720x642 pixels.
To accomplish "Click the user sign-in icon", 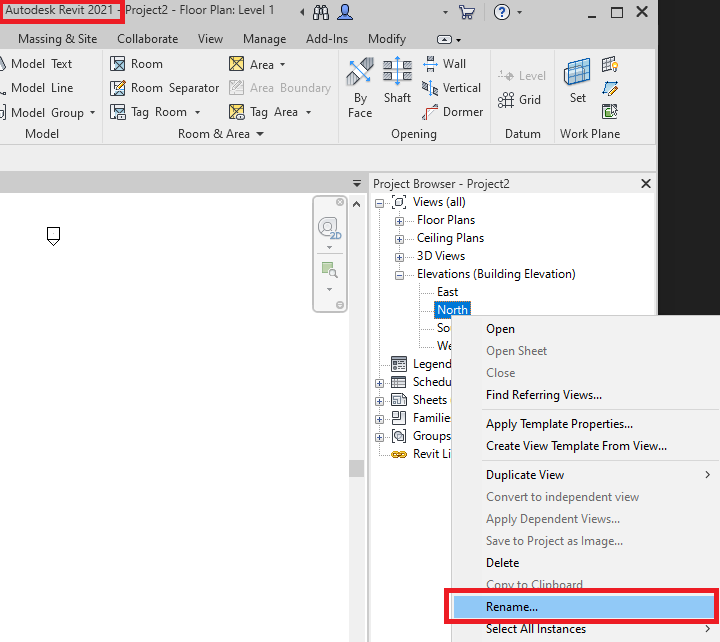I will (x=345, y=12).
